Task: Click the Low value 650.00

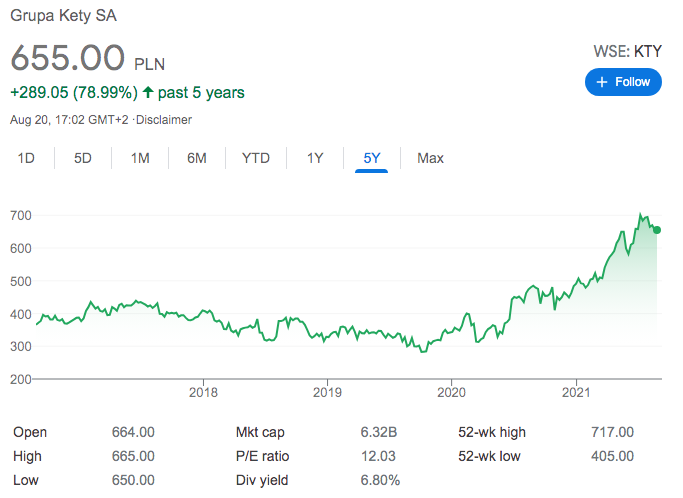Action: (x=133, y=480)
